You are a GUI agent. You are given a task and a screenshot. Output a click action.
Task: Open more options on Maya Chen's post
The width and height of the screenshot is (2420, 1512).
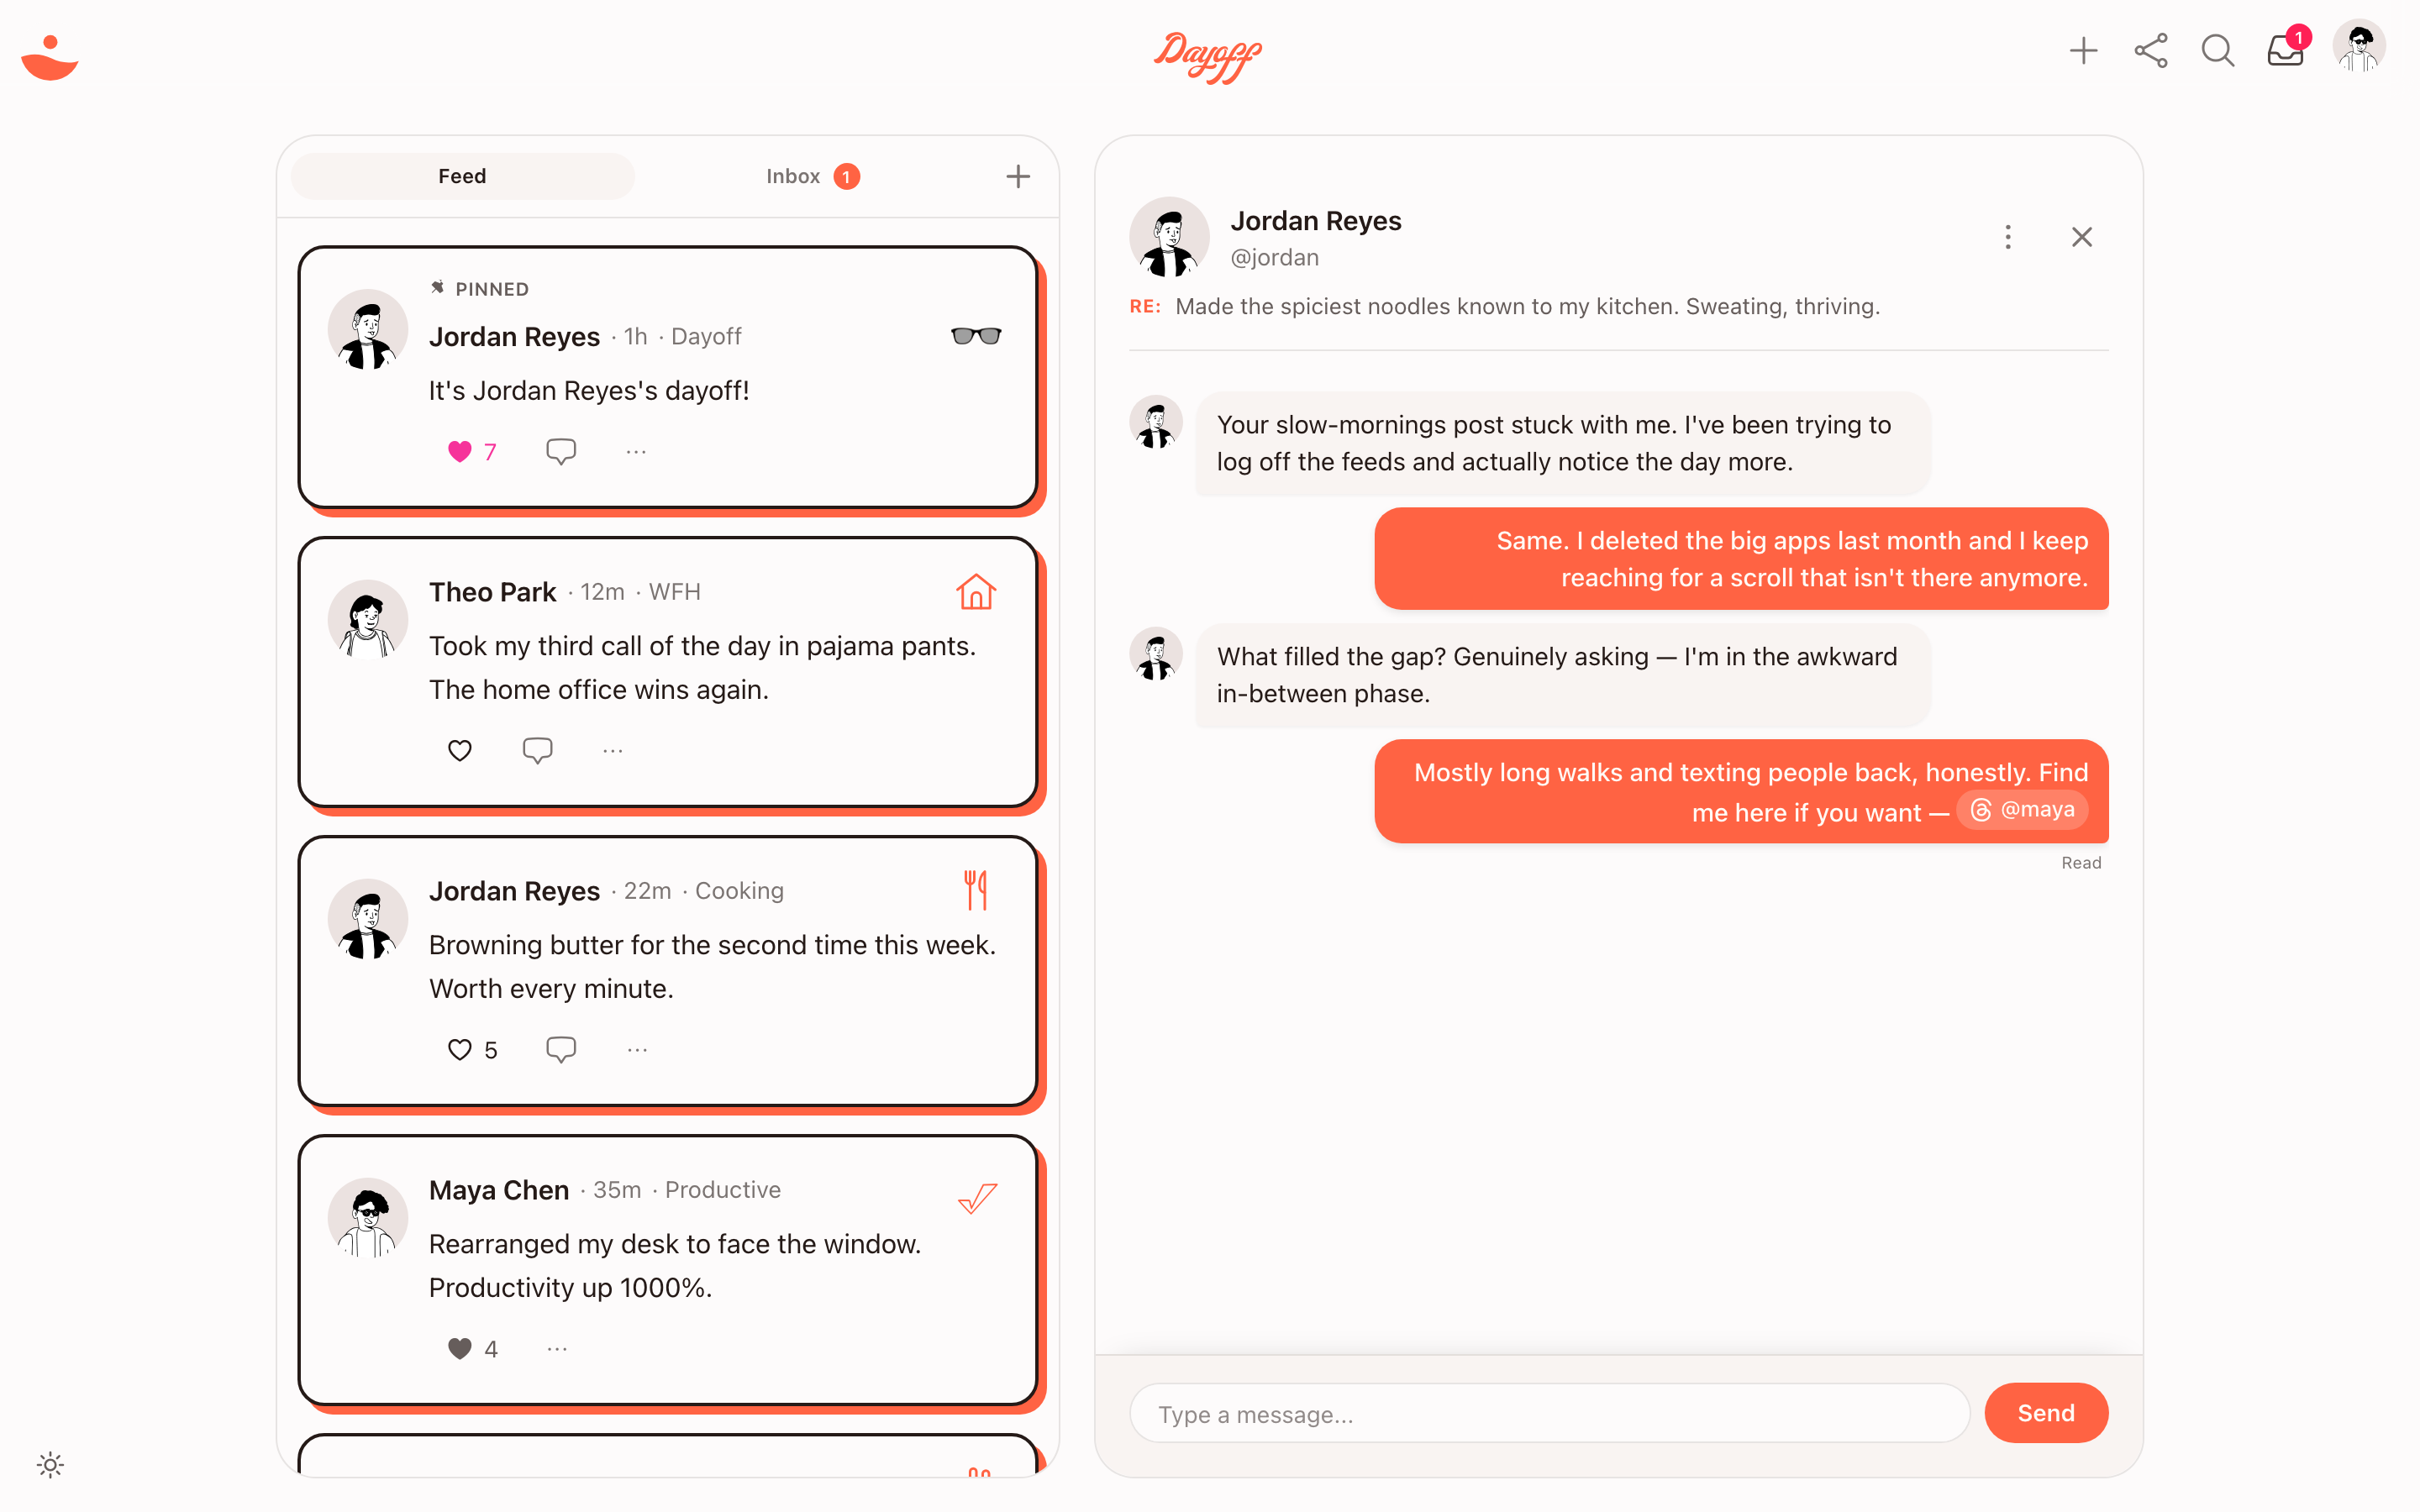click(557, 1349)
